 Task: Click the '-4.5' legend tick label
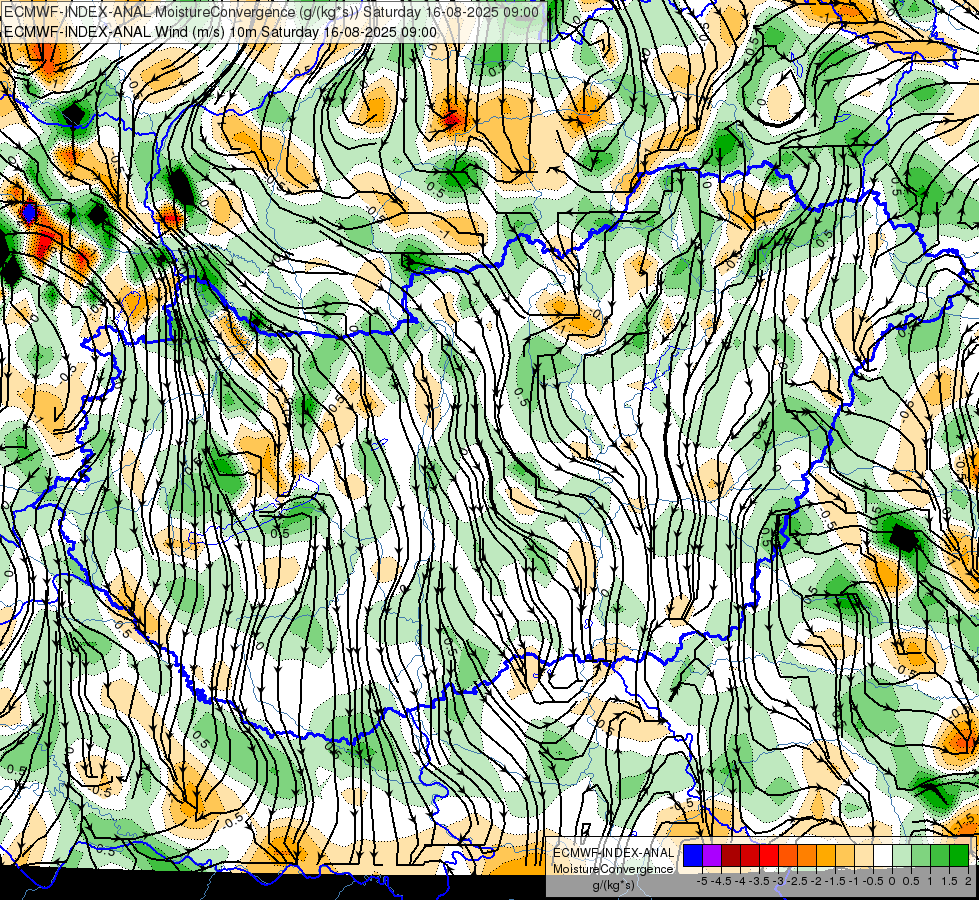tap(721, 881)
